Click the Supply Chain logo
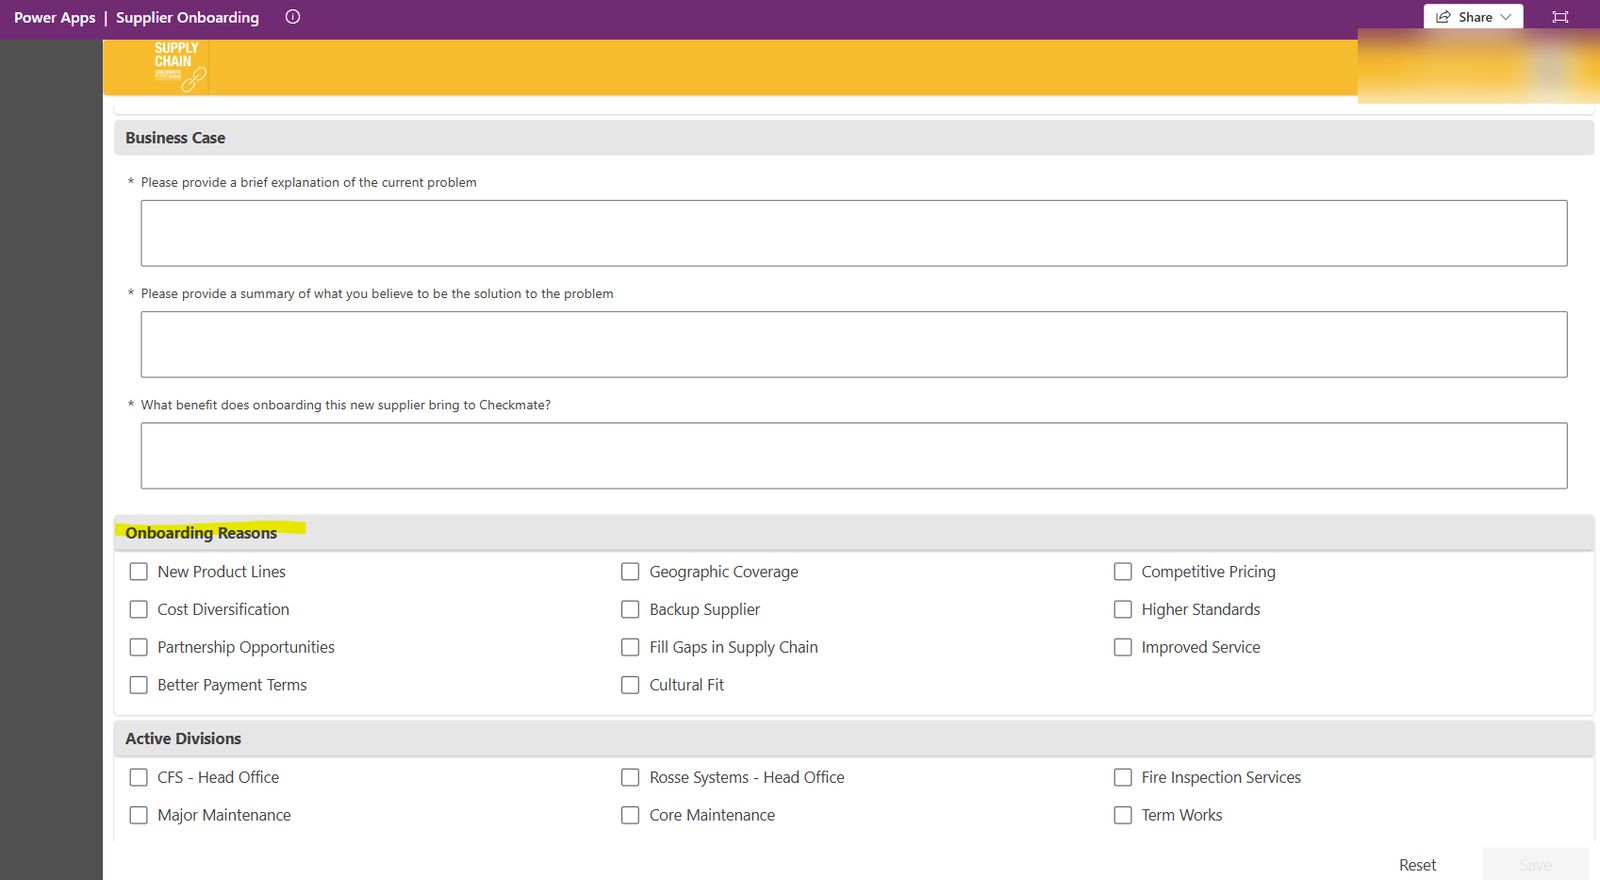1600x880 pixels. pos(179,67)
